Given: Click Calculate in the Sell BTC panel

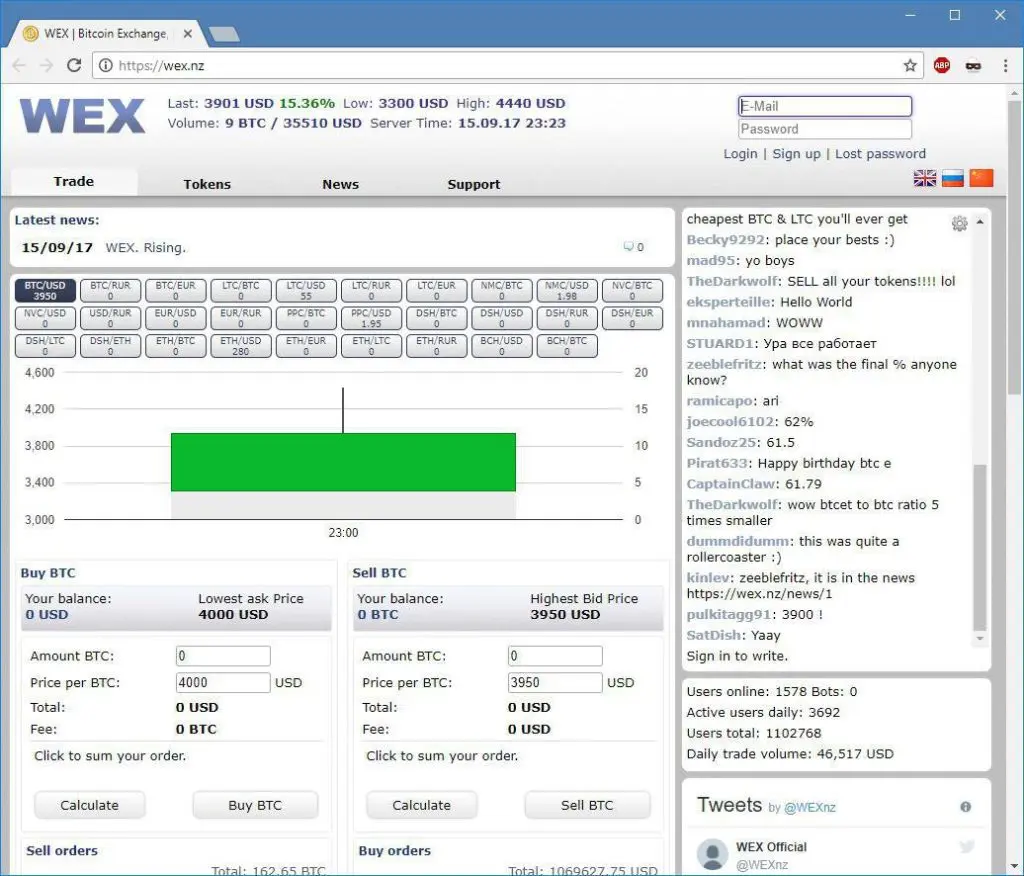Looking at the screenshot, I should (x=421, y=805).
